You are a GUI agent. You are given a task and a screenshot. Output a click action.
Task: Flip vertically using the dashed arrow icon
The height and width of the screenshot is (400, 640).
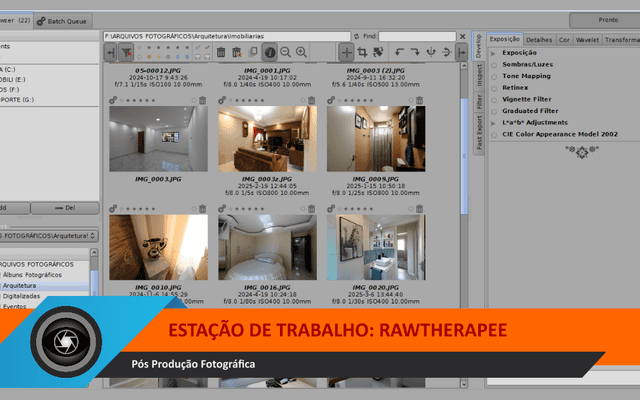click(x=447, y=52)
